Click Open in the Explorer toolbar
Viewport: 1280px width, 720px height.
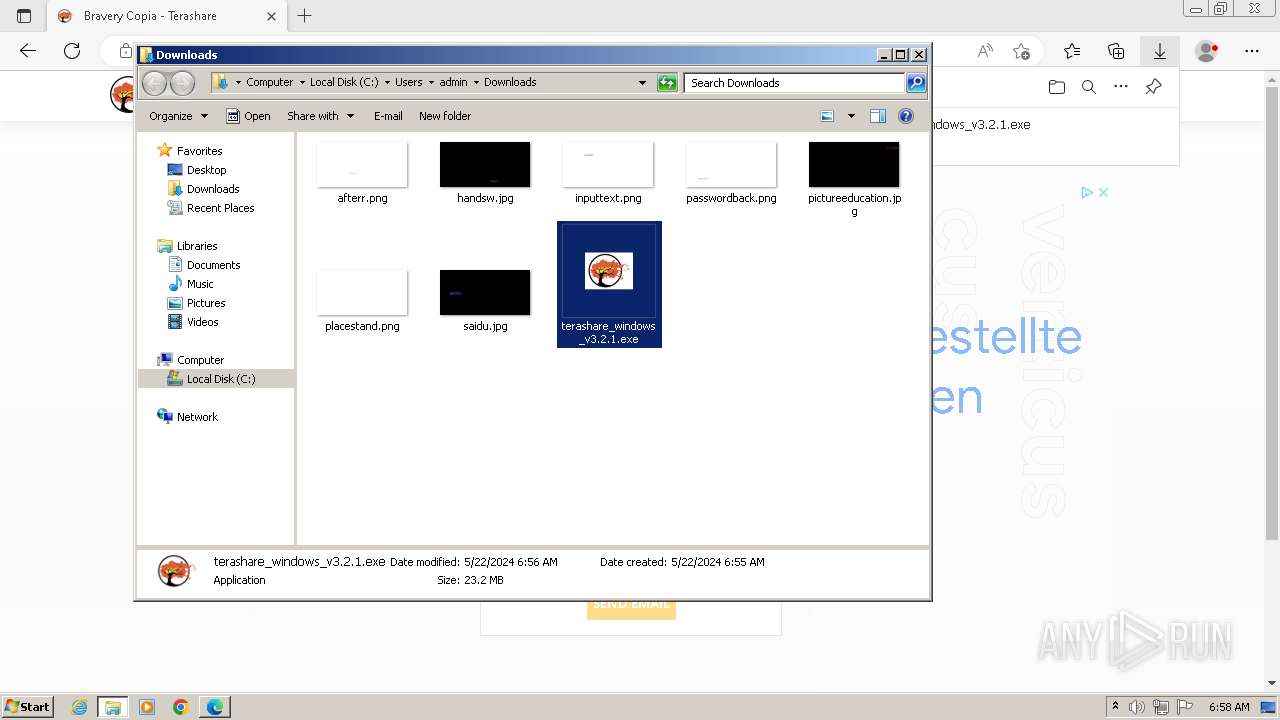click(x=248, y=116)
